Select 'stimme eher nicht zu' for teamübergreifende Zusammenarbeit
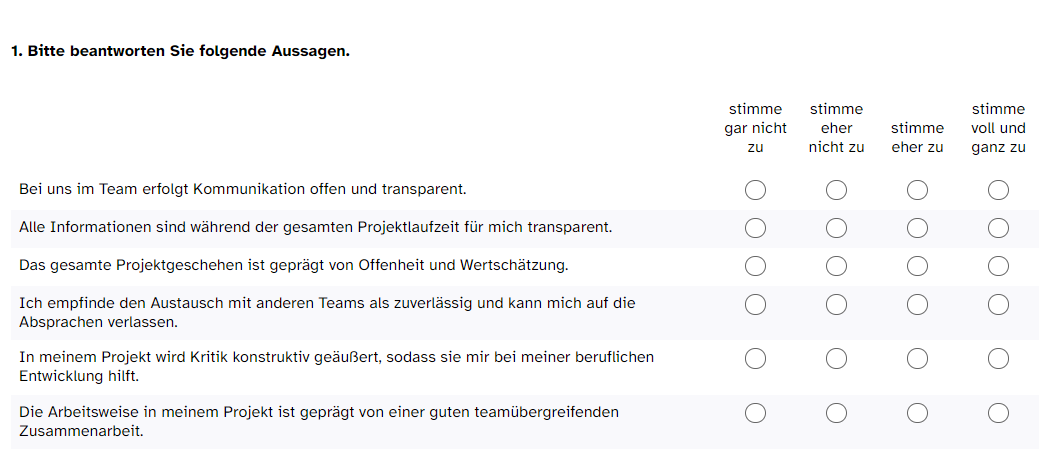 [836, 414]
